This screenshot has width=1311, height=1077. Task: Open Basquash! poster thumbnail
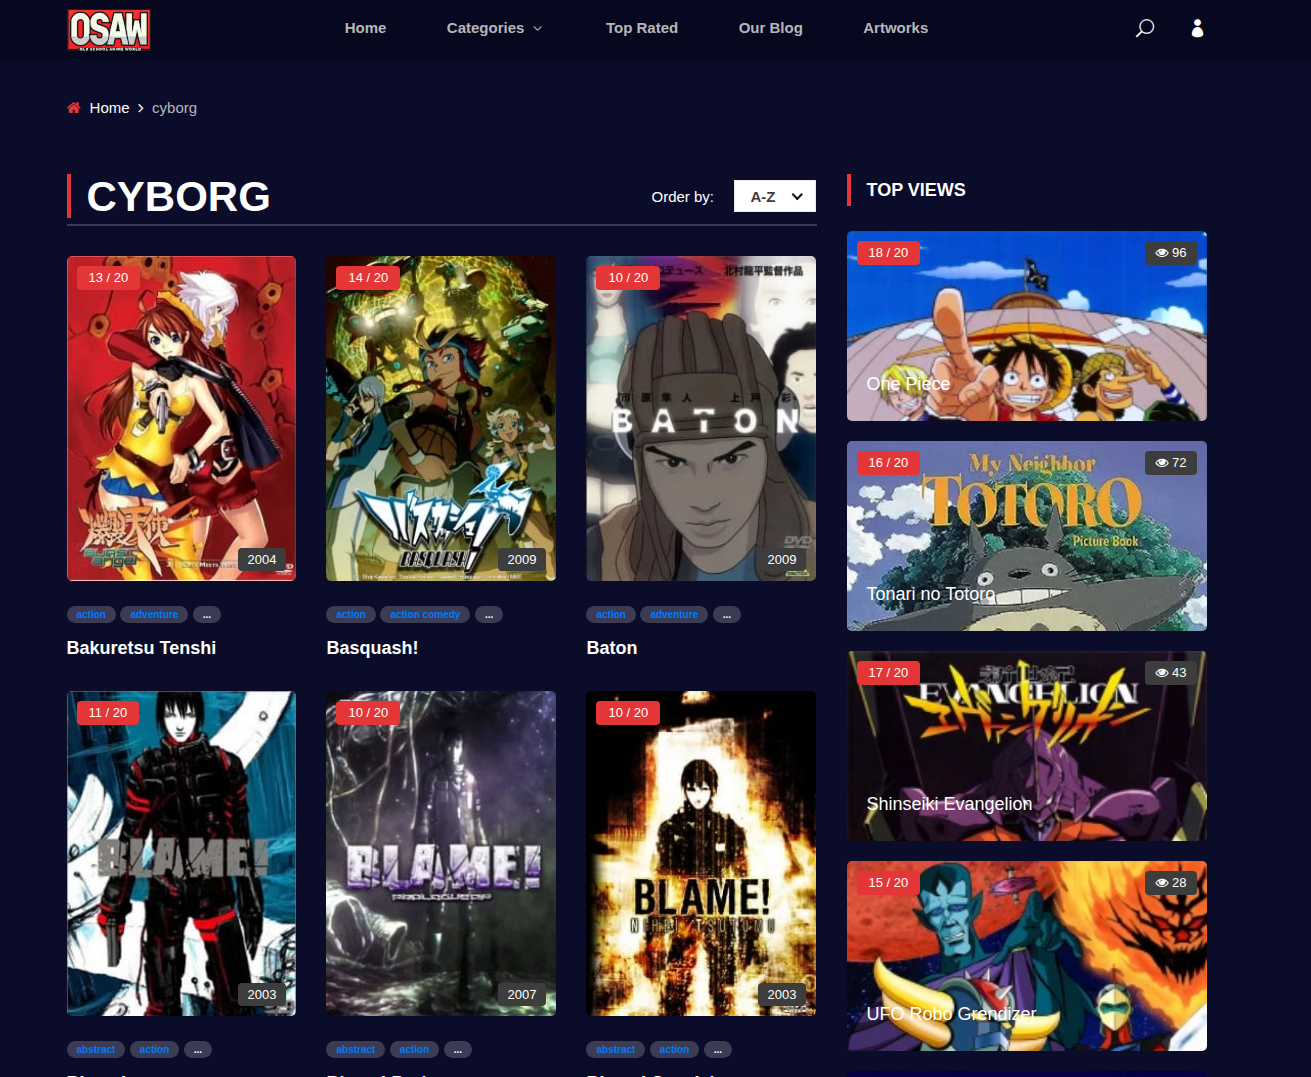[x=441, y=419]
